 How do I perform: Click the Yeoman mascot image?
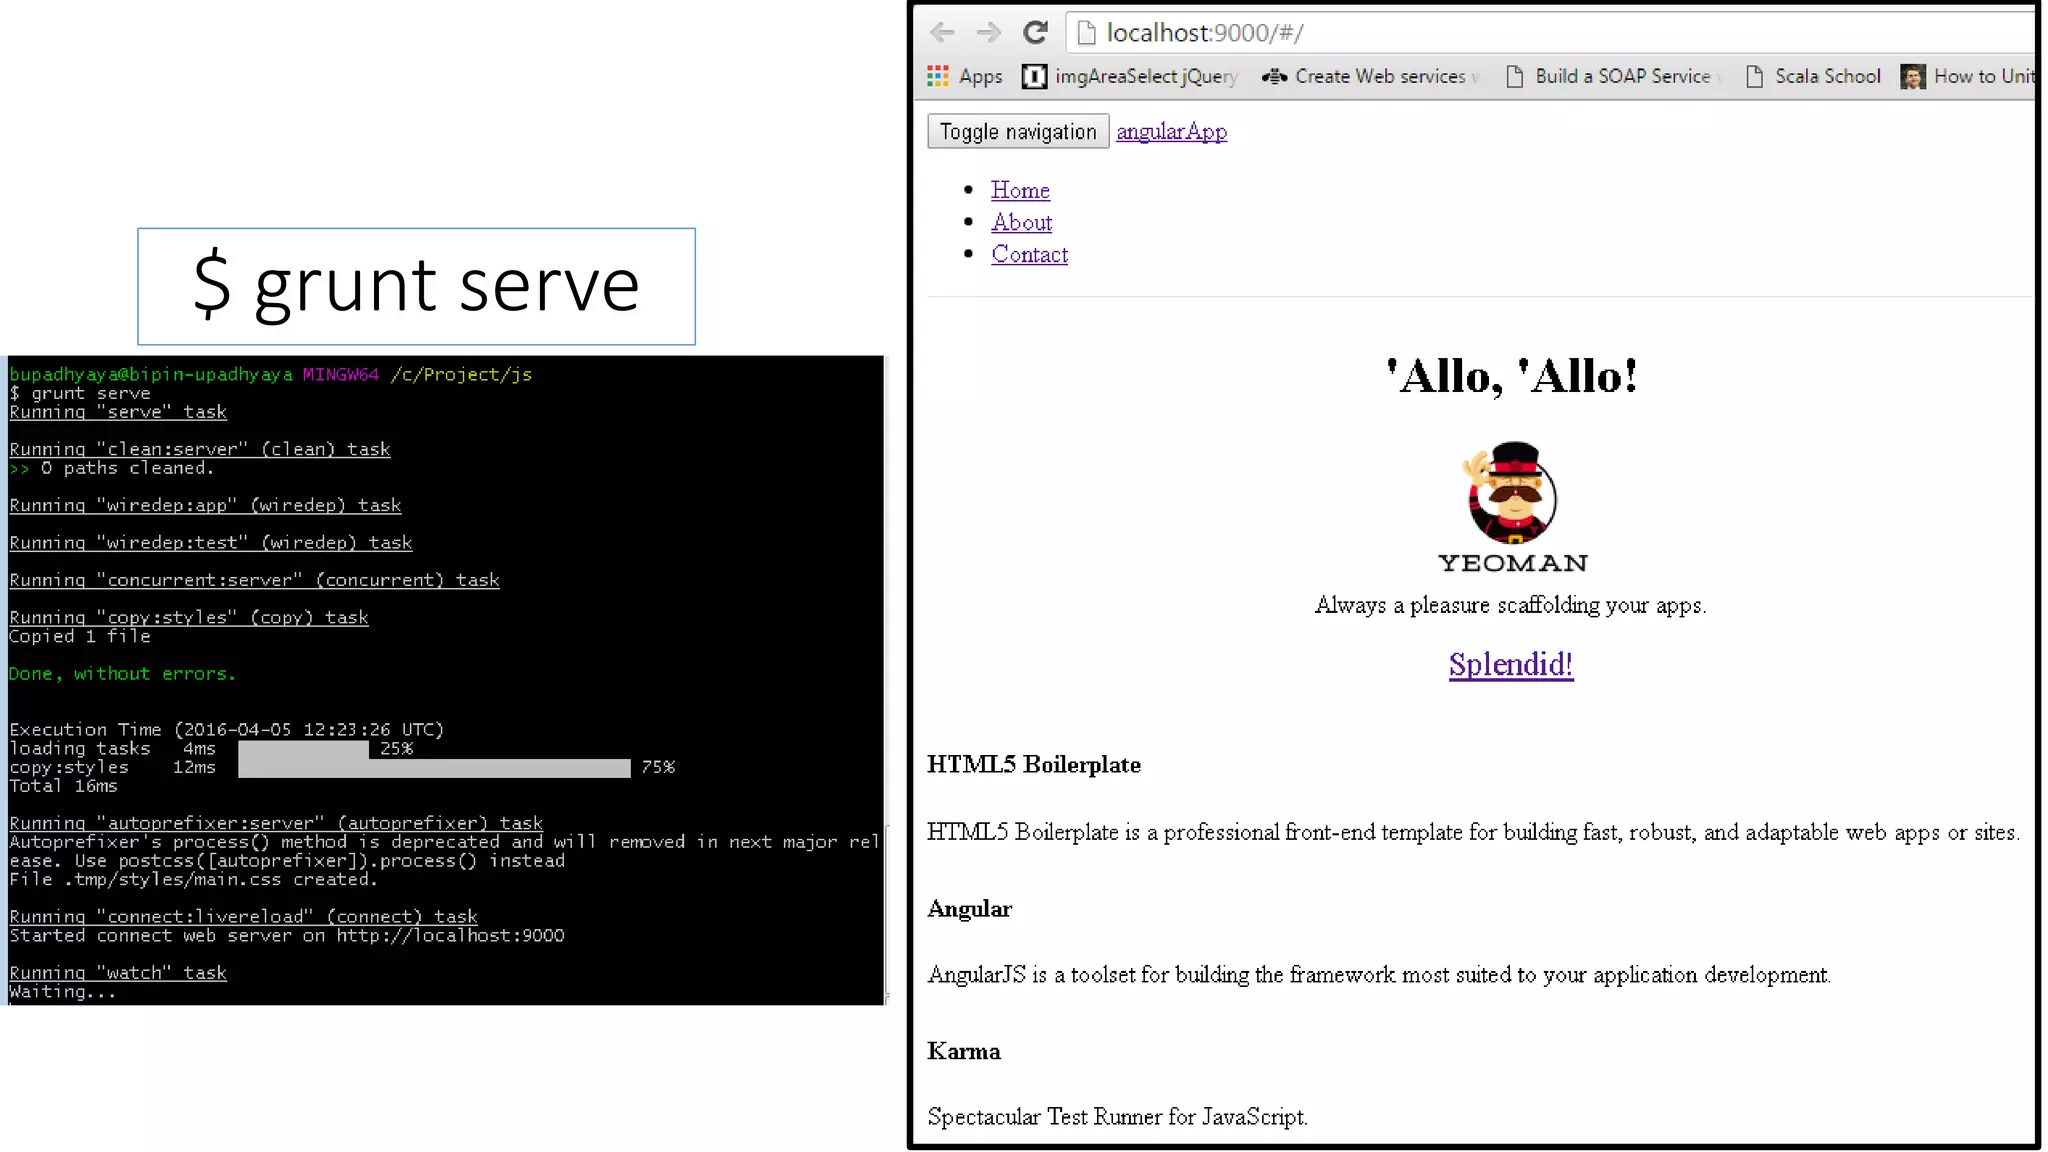point(1512,492)
